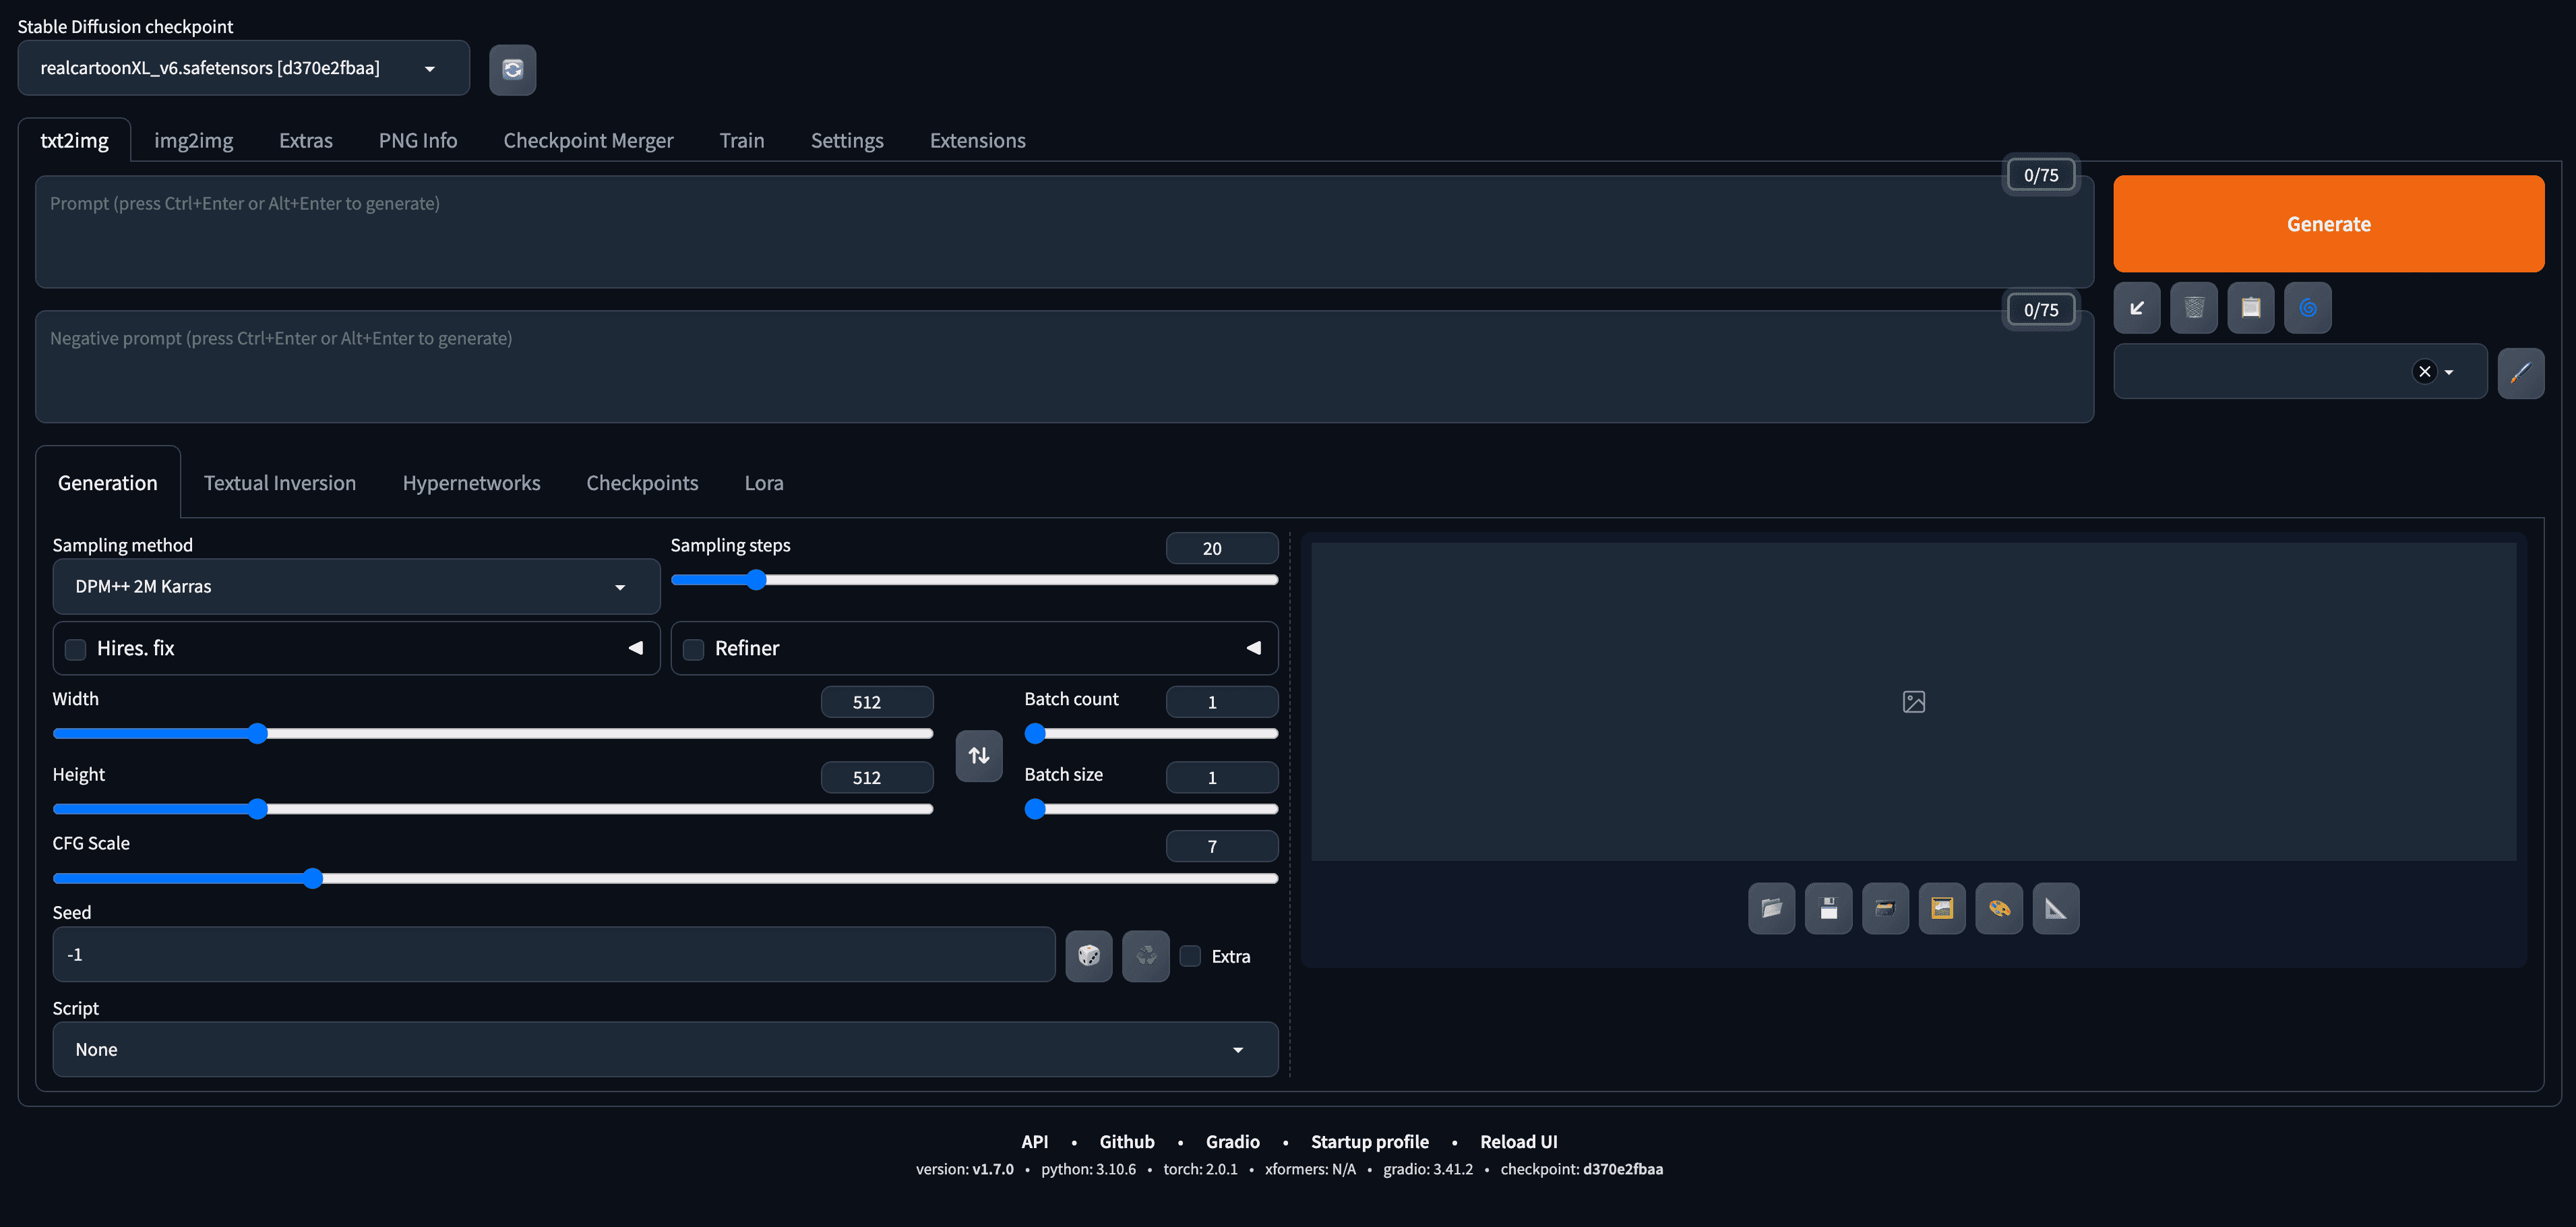Click the CFG Scale slider track

(800, 878)
